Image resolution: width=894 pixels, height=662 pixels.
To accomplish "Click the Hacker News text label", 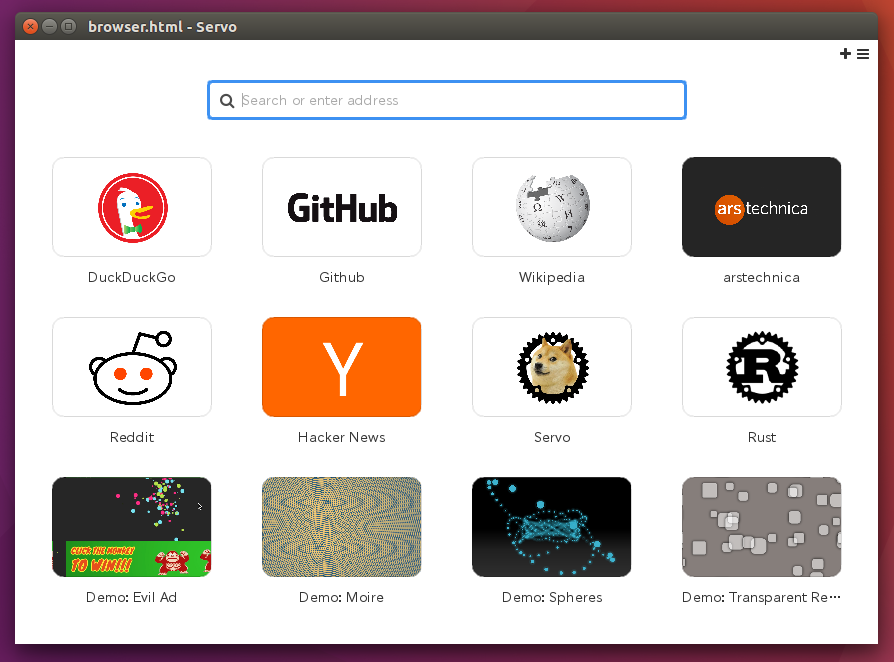I will 342,437.
